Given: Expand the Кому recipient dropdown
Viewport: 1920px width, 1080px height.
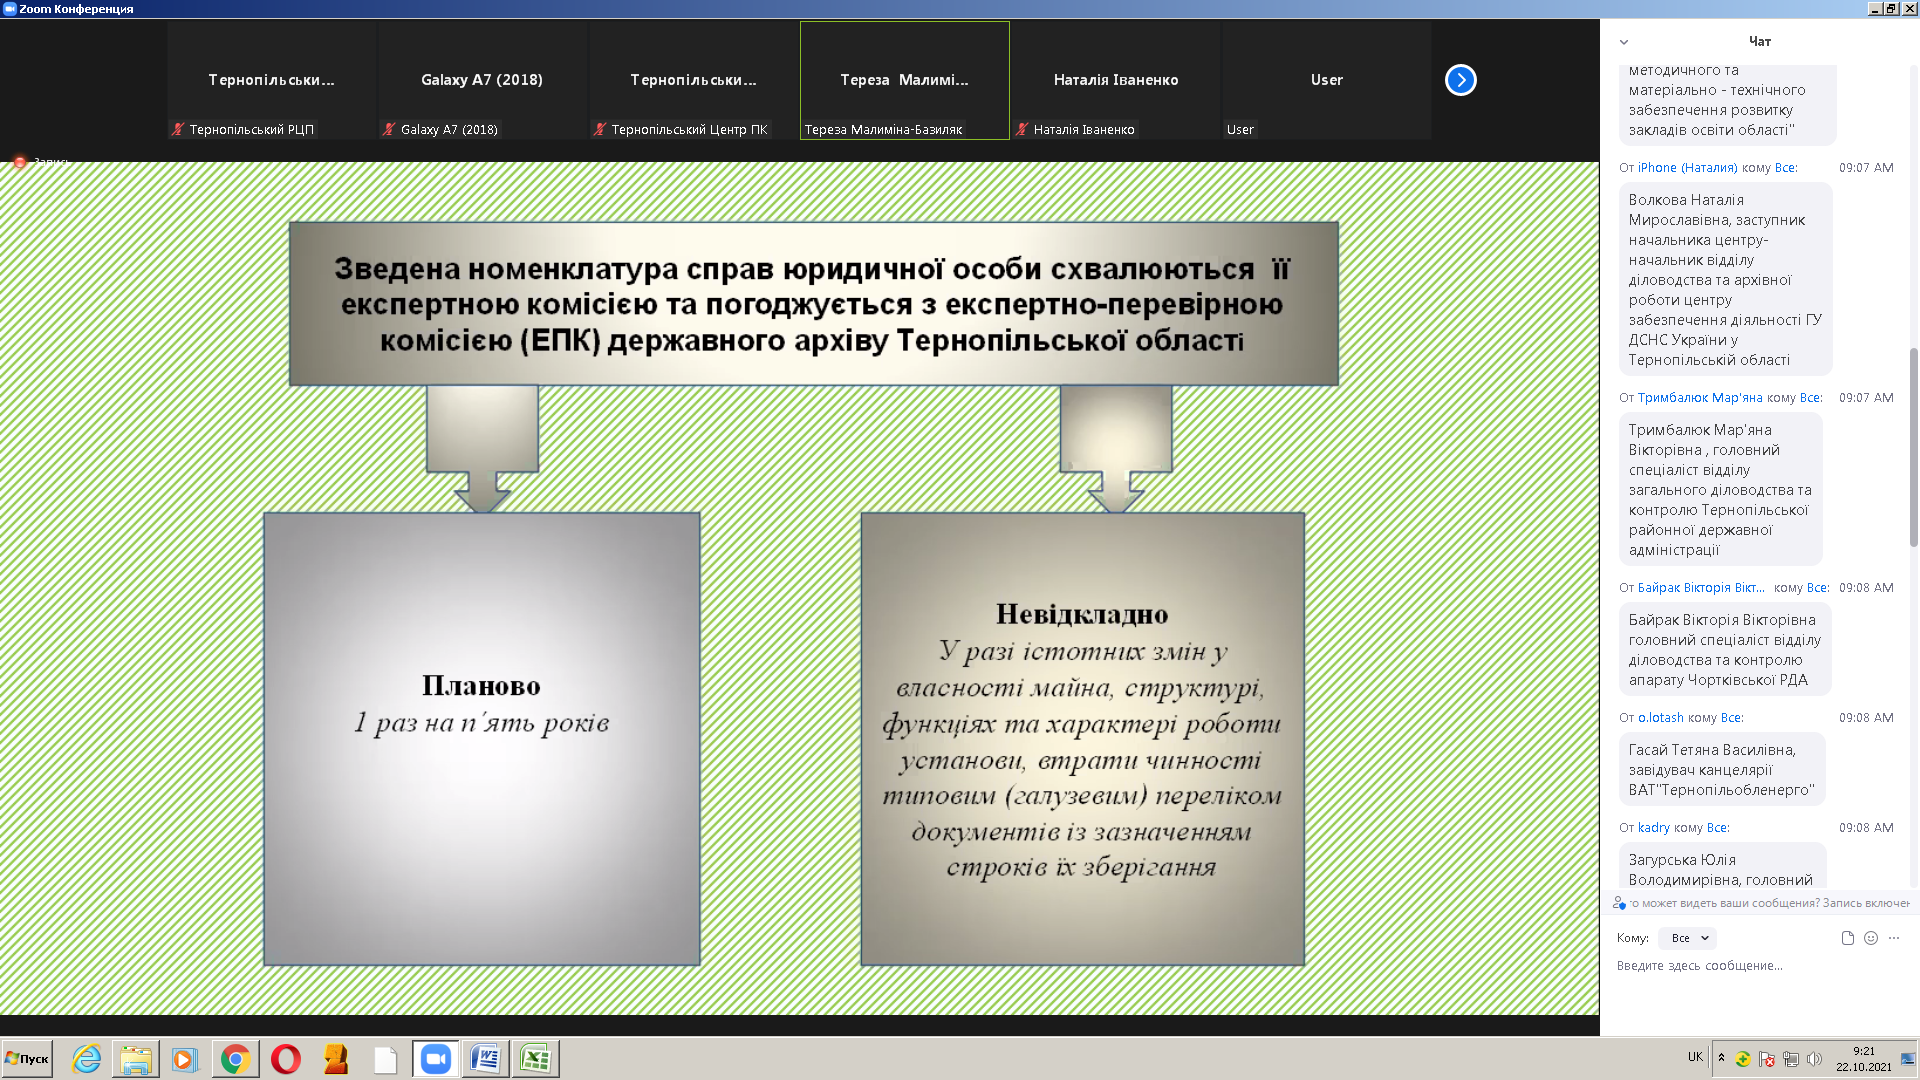Looking at the screenshot, I should point(1688,938).
